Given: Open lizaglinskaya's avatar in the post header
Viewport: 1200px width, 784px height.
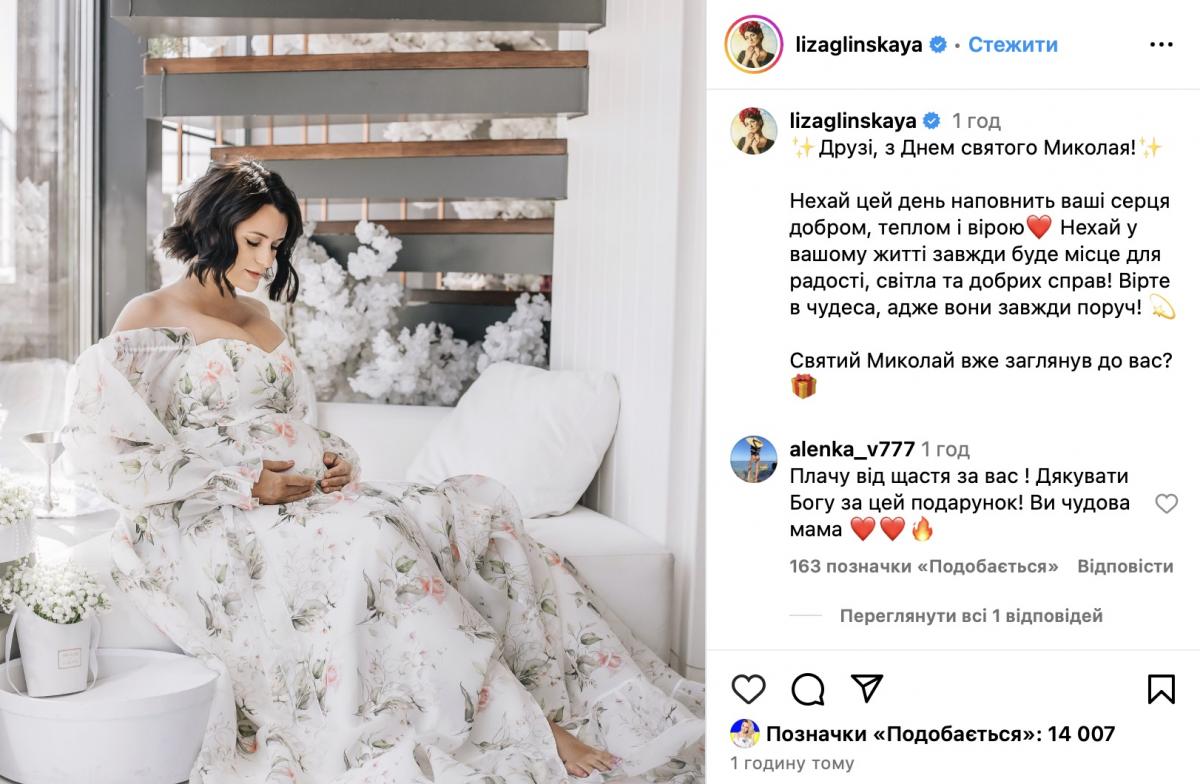Looking at the screenshot, I should click(753, 45).
